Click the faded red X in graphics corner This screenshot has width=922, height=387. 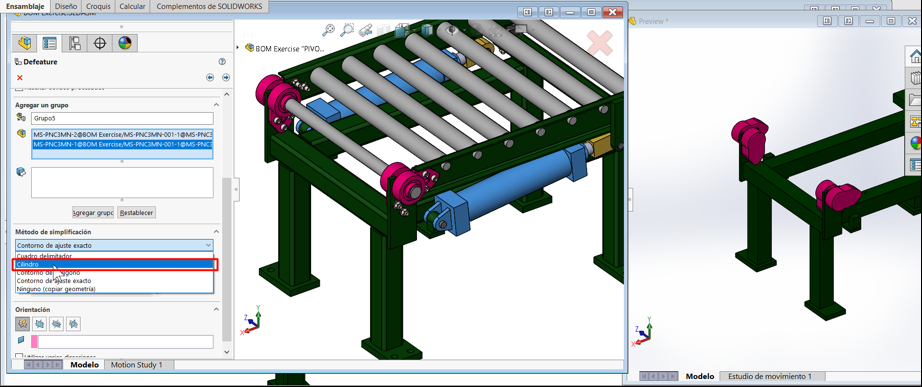click(x=600, y=43)
